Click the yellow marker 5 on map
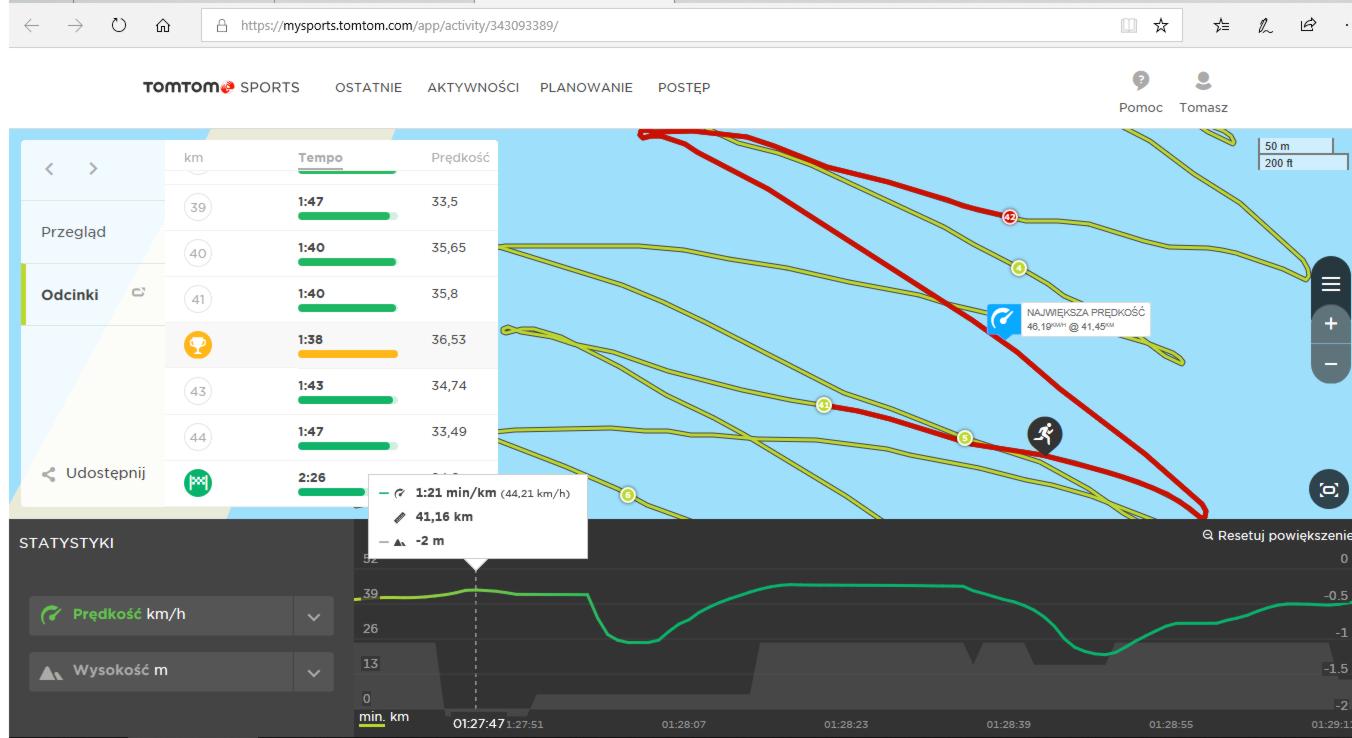This screenshot has height=738, width=1352. click(965, 437)
